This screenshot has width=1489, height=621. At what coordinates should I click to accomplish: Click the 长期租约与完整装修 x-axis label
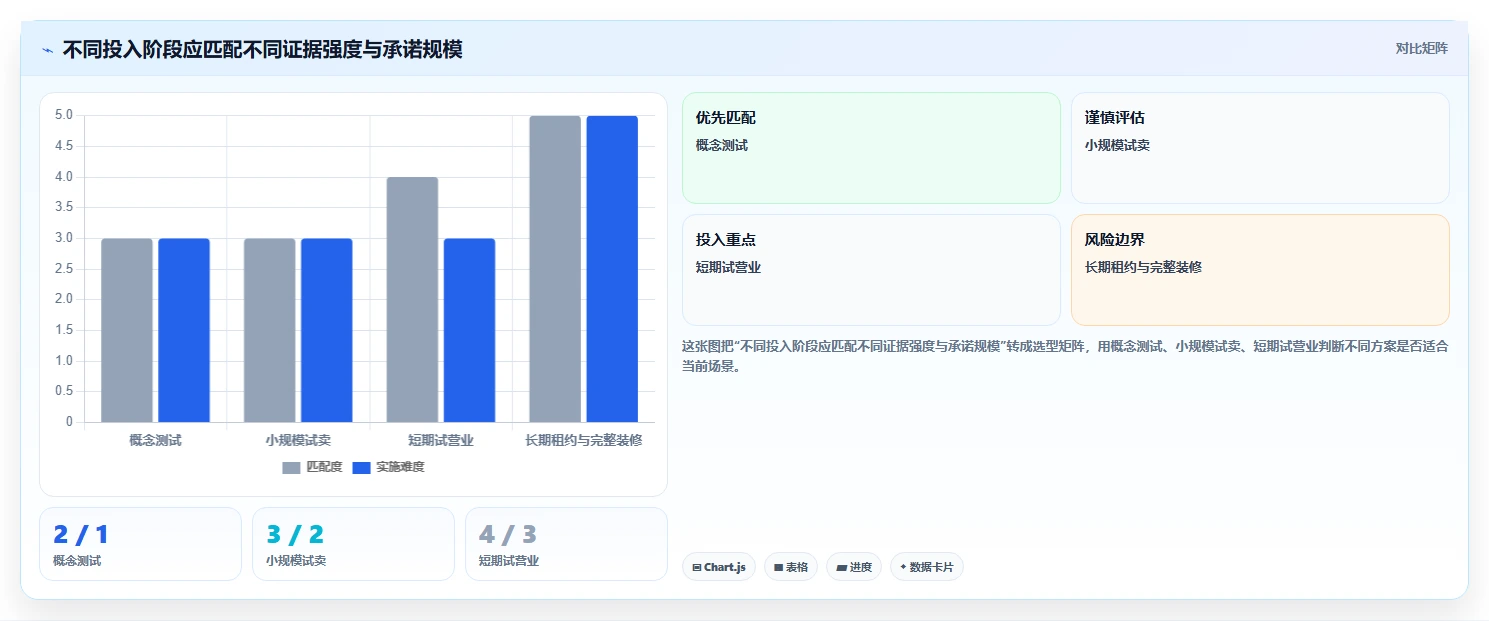click(584, 440)
